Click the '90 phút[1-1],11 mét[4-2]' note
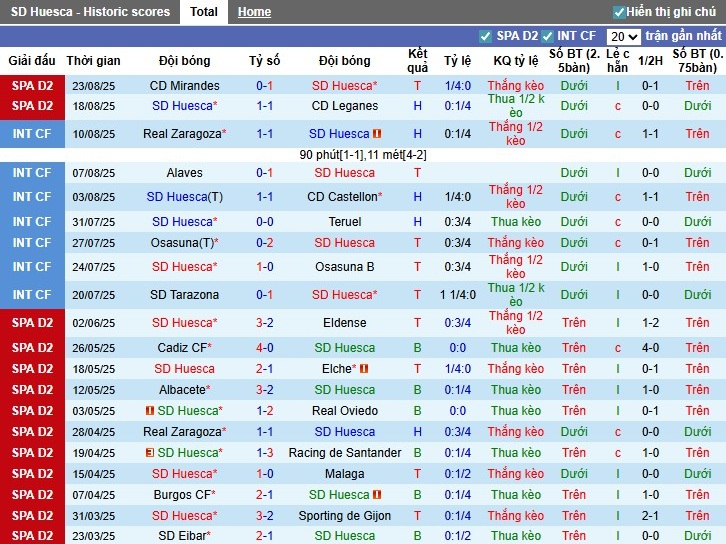The image size is (726, 544). point(363,155)
